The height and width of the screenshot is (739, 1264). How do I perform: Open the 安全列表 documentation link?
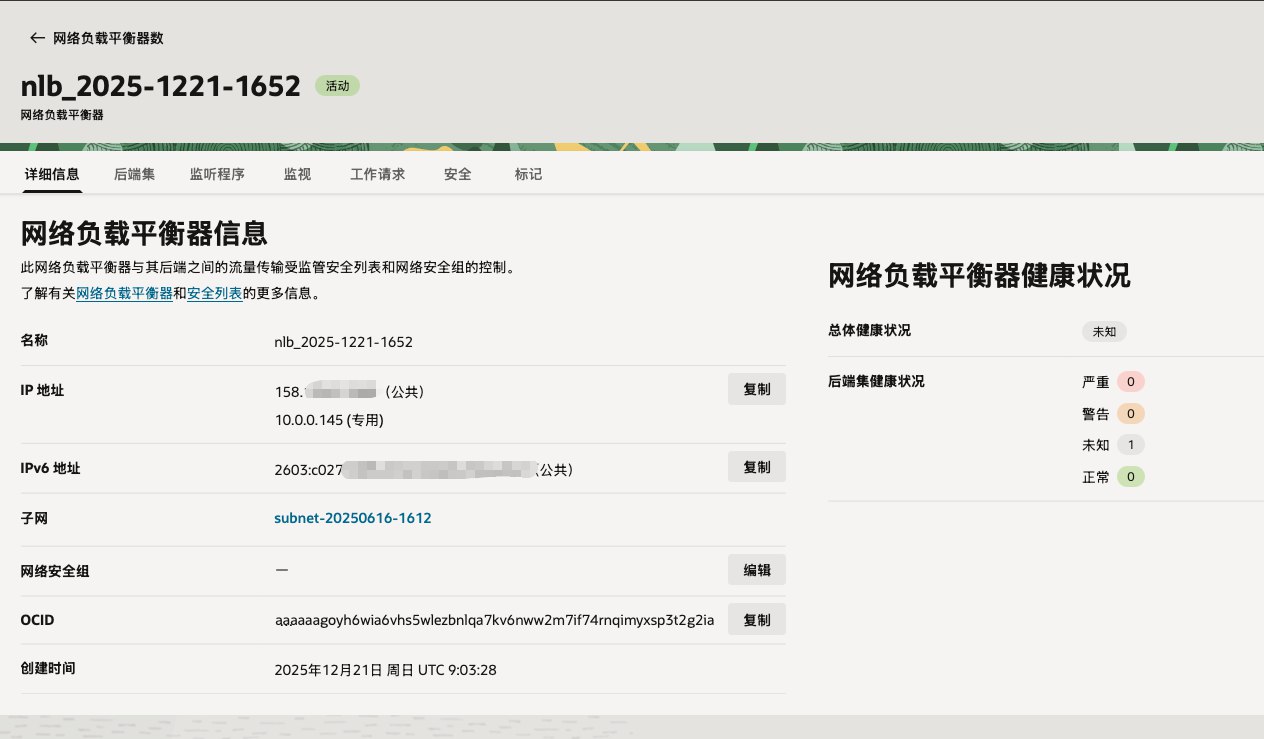[x=214, y=294]
